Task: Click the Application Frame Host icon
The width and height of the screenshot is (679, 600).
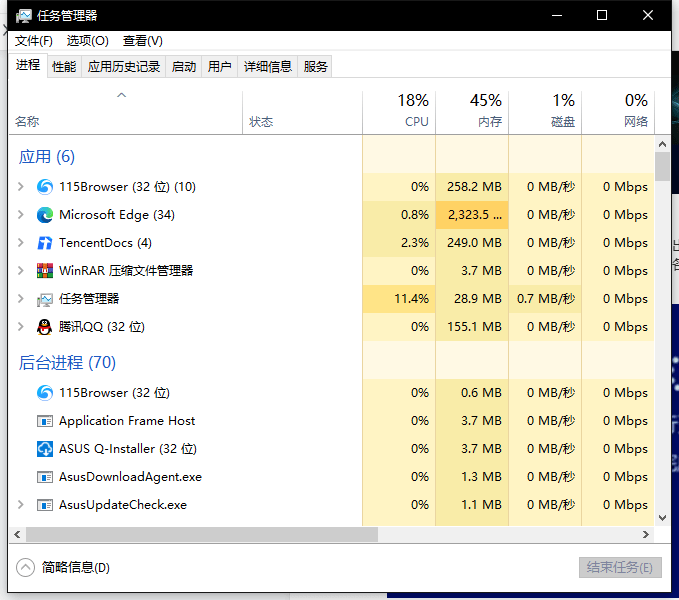Action: tap(45, 421)
